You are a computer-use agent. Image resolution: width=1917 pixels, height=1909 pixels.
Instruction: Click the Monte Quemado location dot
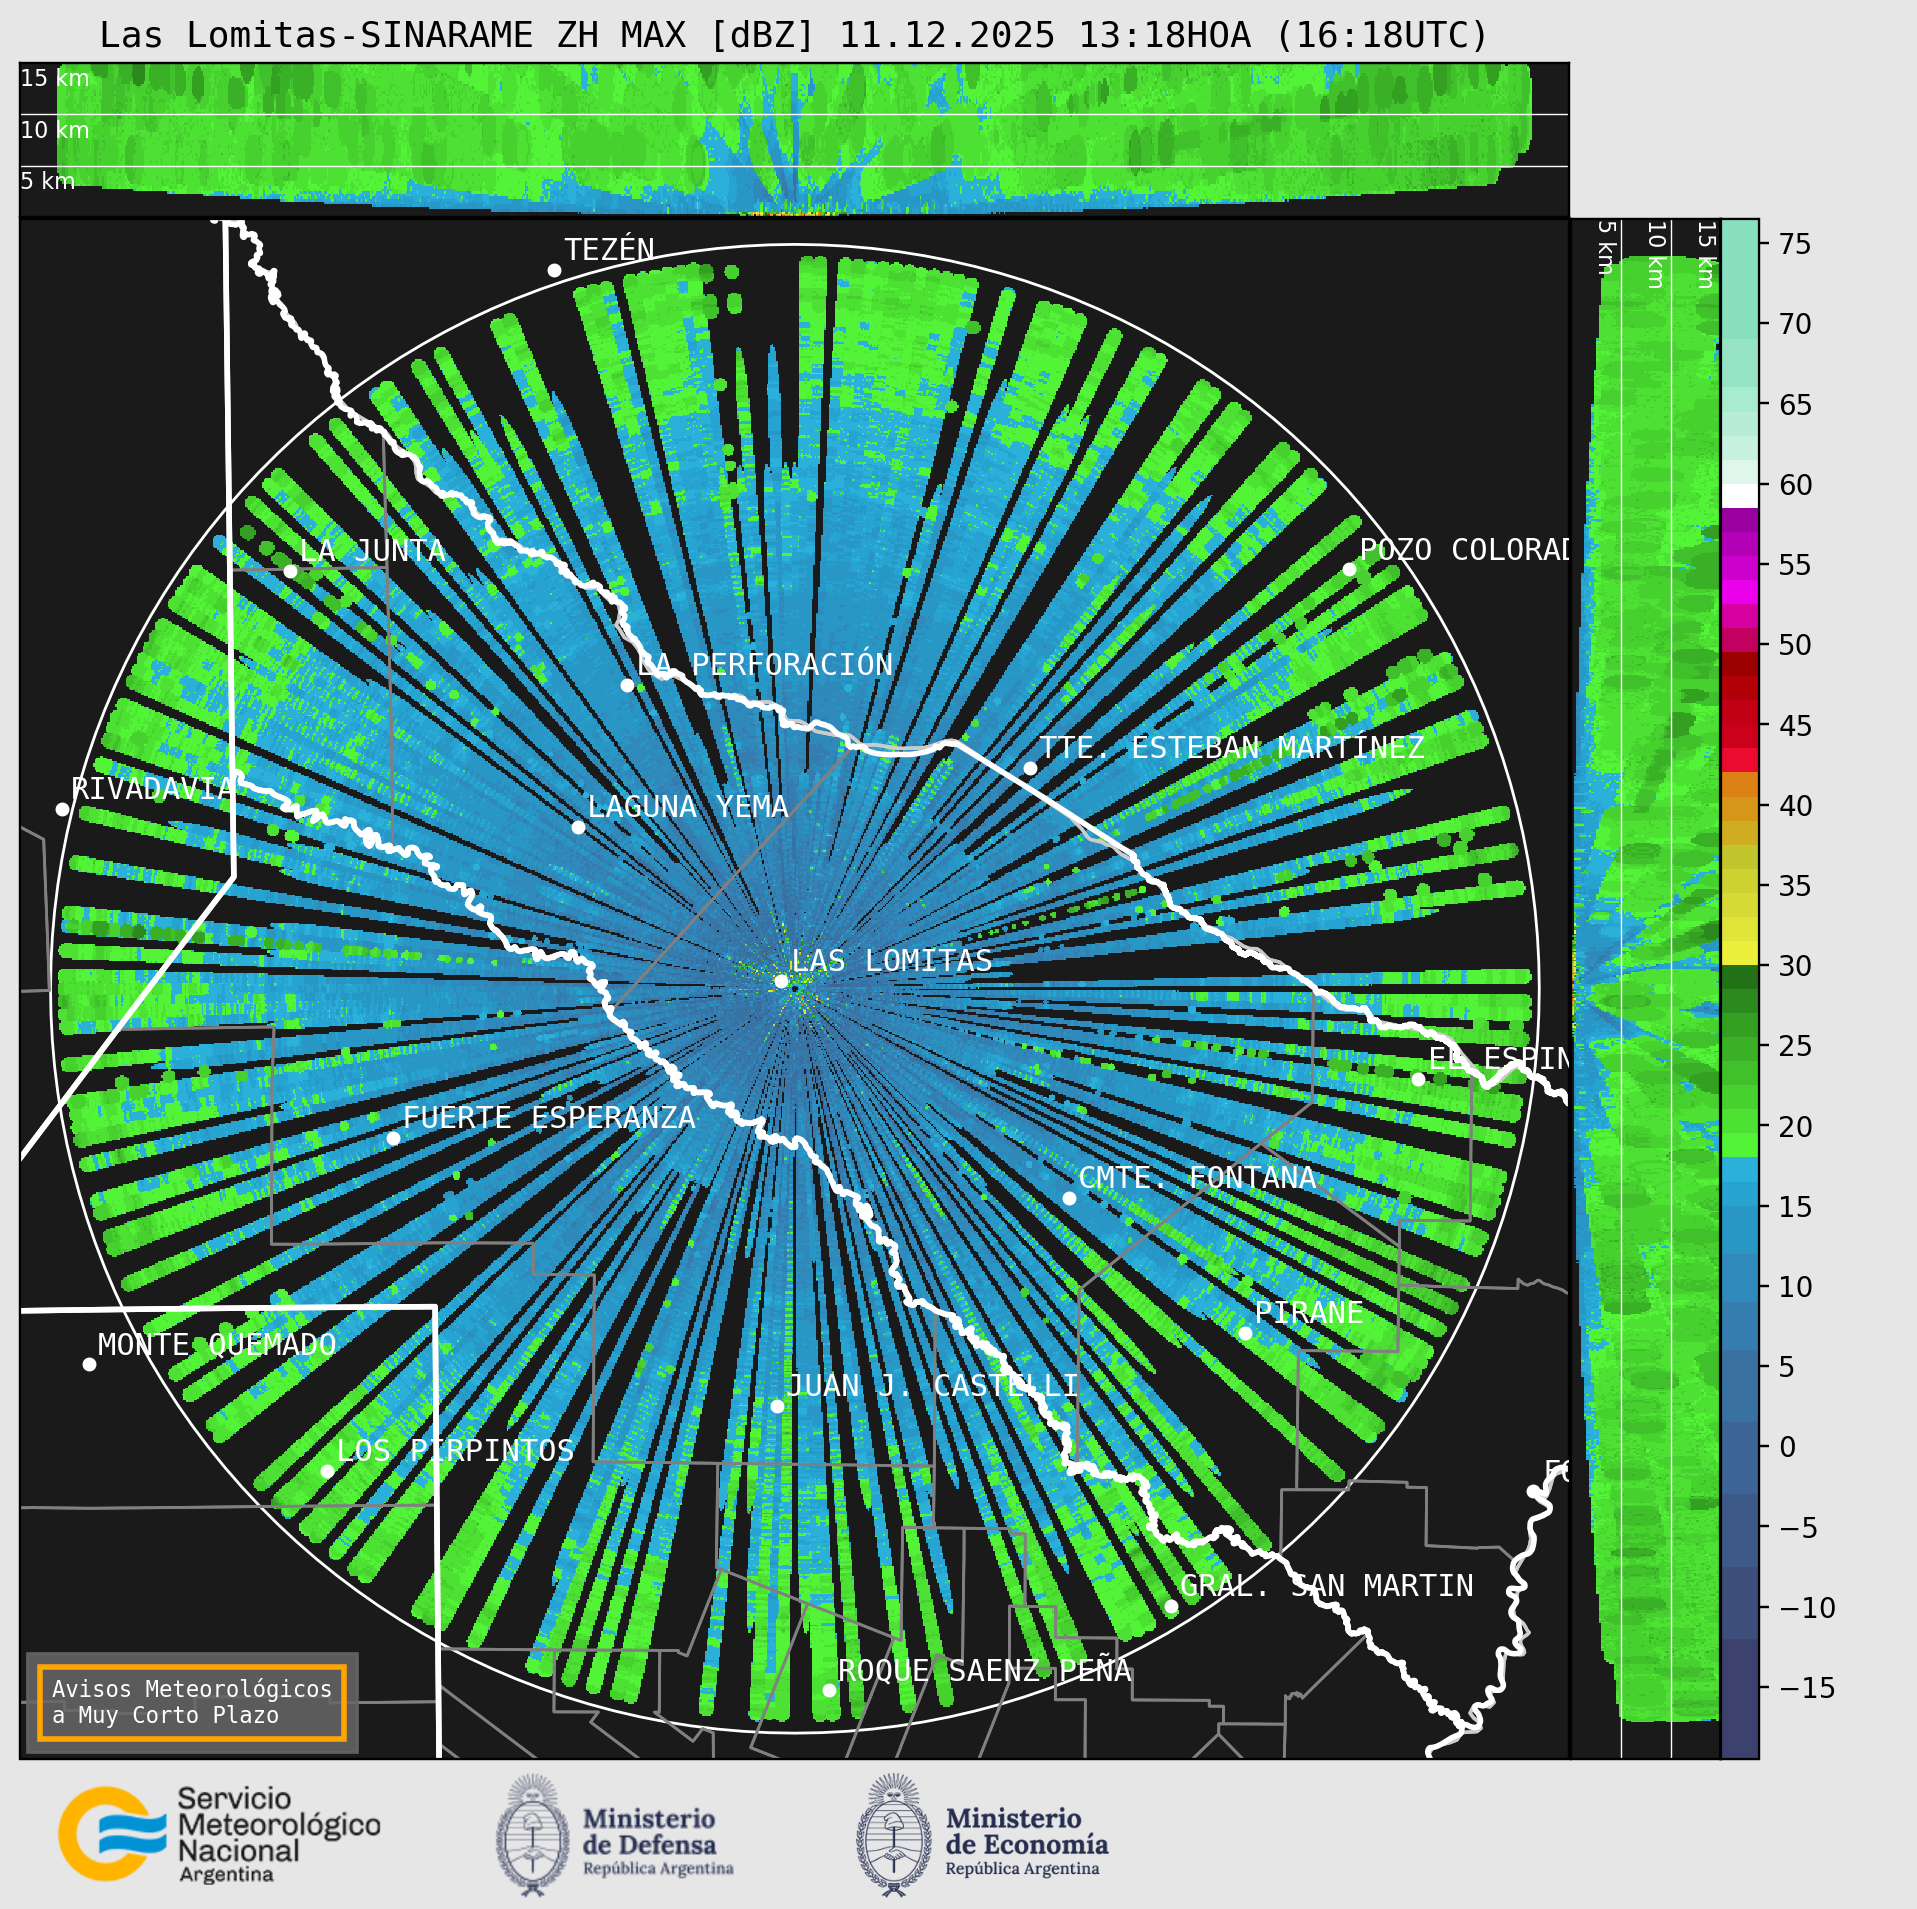point(89,1364)
